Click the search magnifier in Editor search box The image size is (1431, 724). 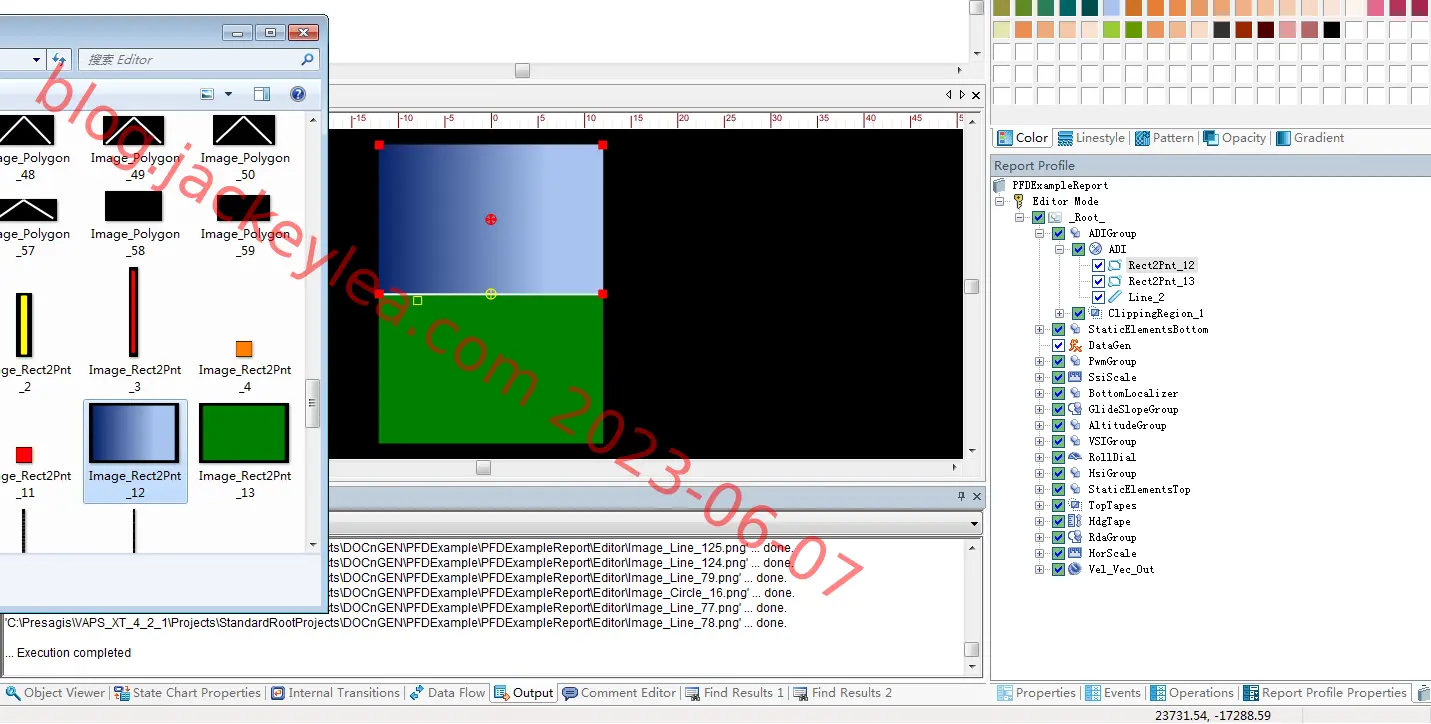point(307,60)
